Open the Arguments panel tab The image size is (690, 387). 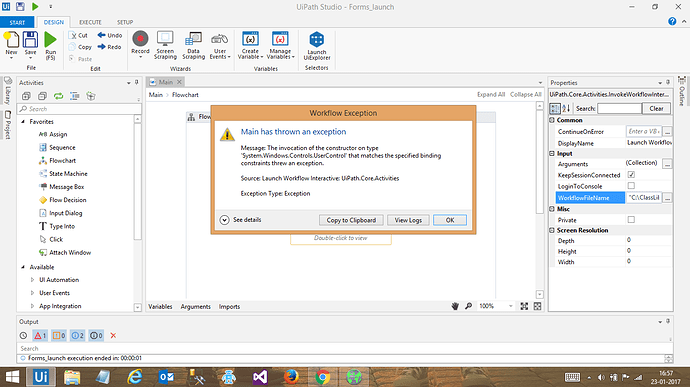point(195,306)
